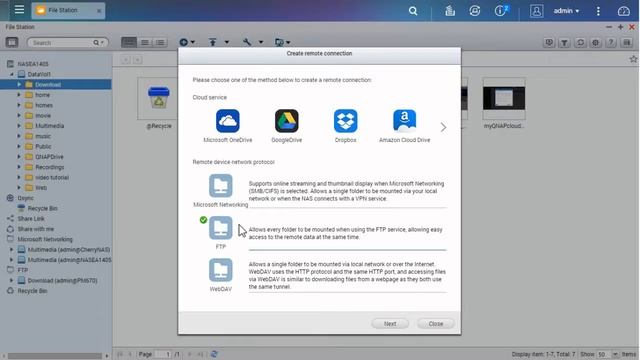Open the main hamburger menu
The image size is (640, 360).
[x=19, y=9]
